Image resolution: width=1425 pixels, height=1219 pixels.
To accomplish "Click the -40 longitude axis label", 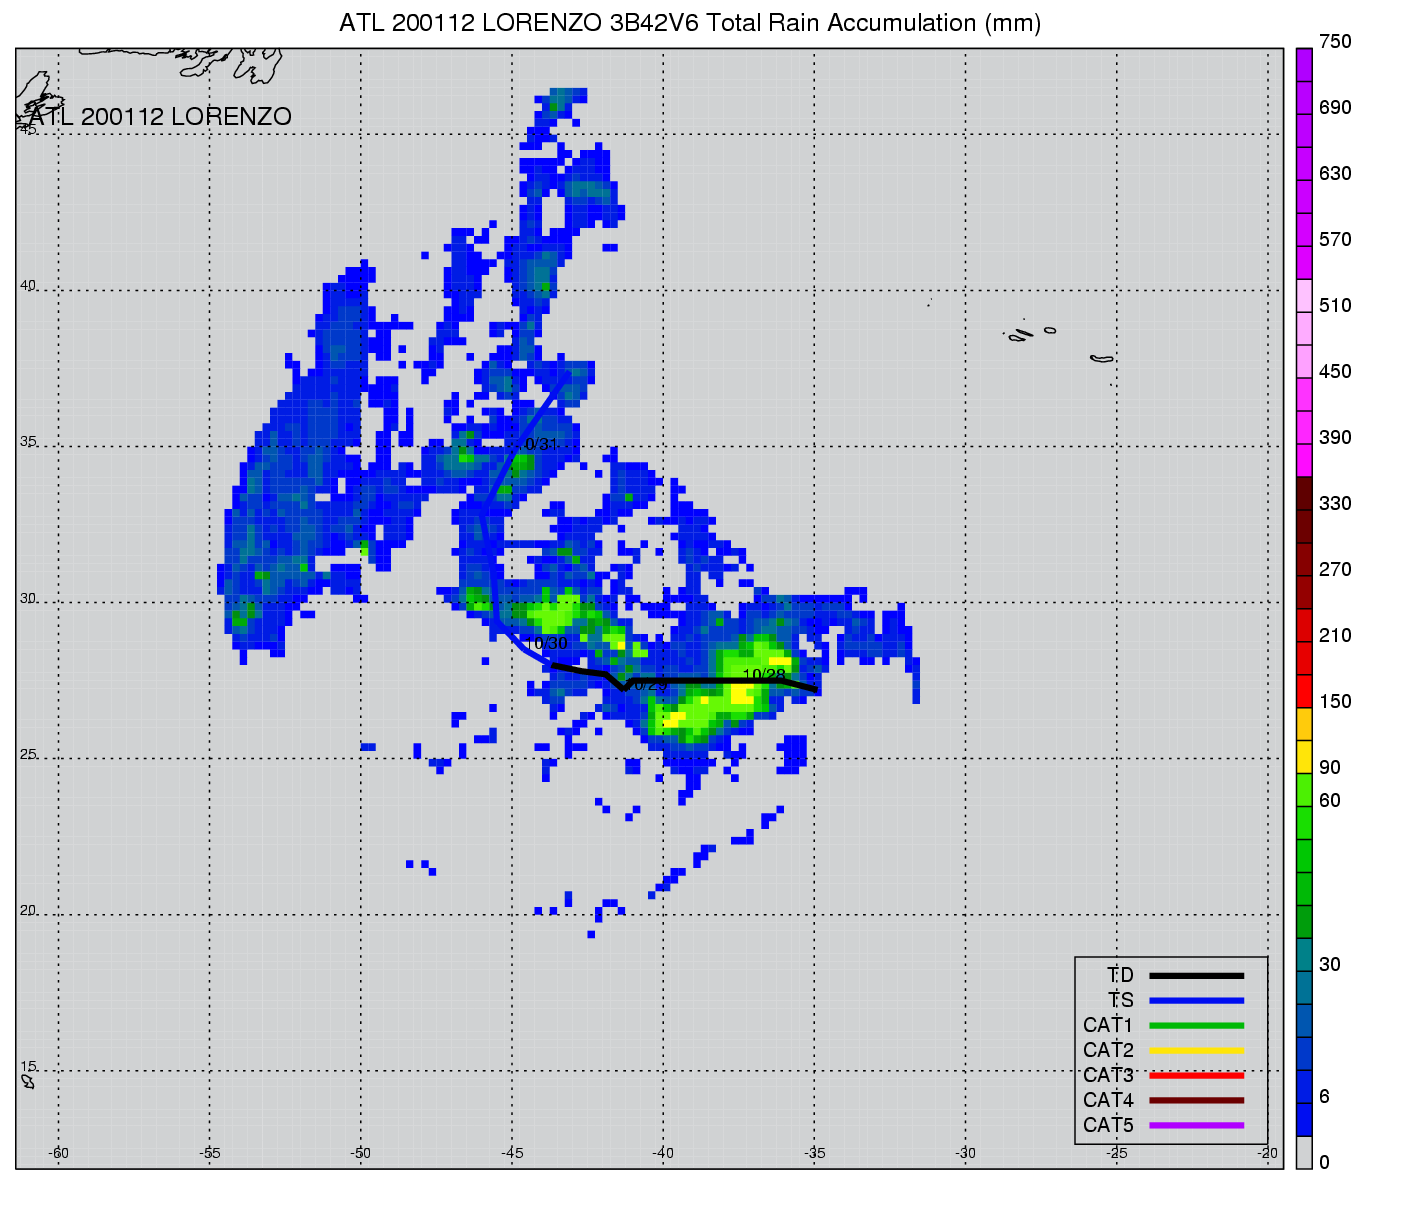I will click(663, 1153).
